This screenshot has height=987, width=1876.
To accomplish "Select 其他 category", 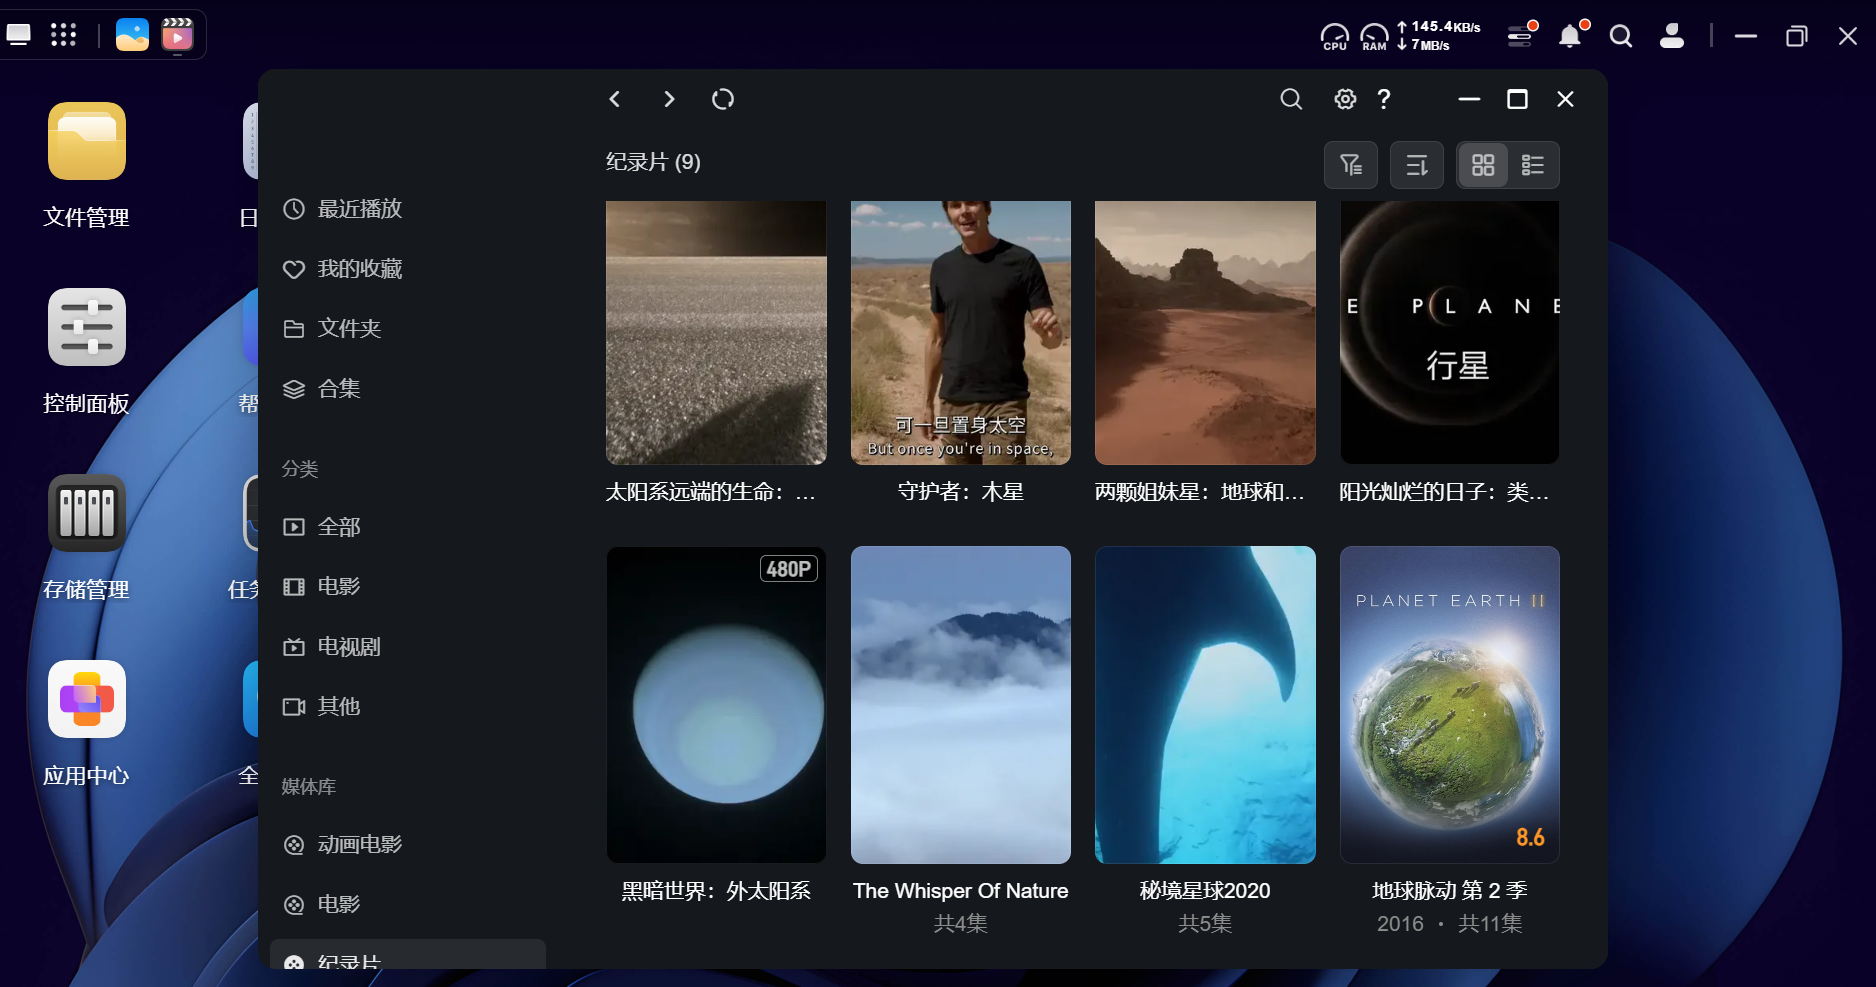I will [x=407, y=707].
